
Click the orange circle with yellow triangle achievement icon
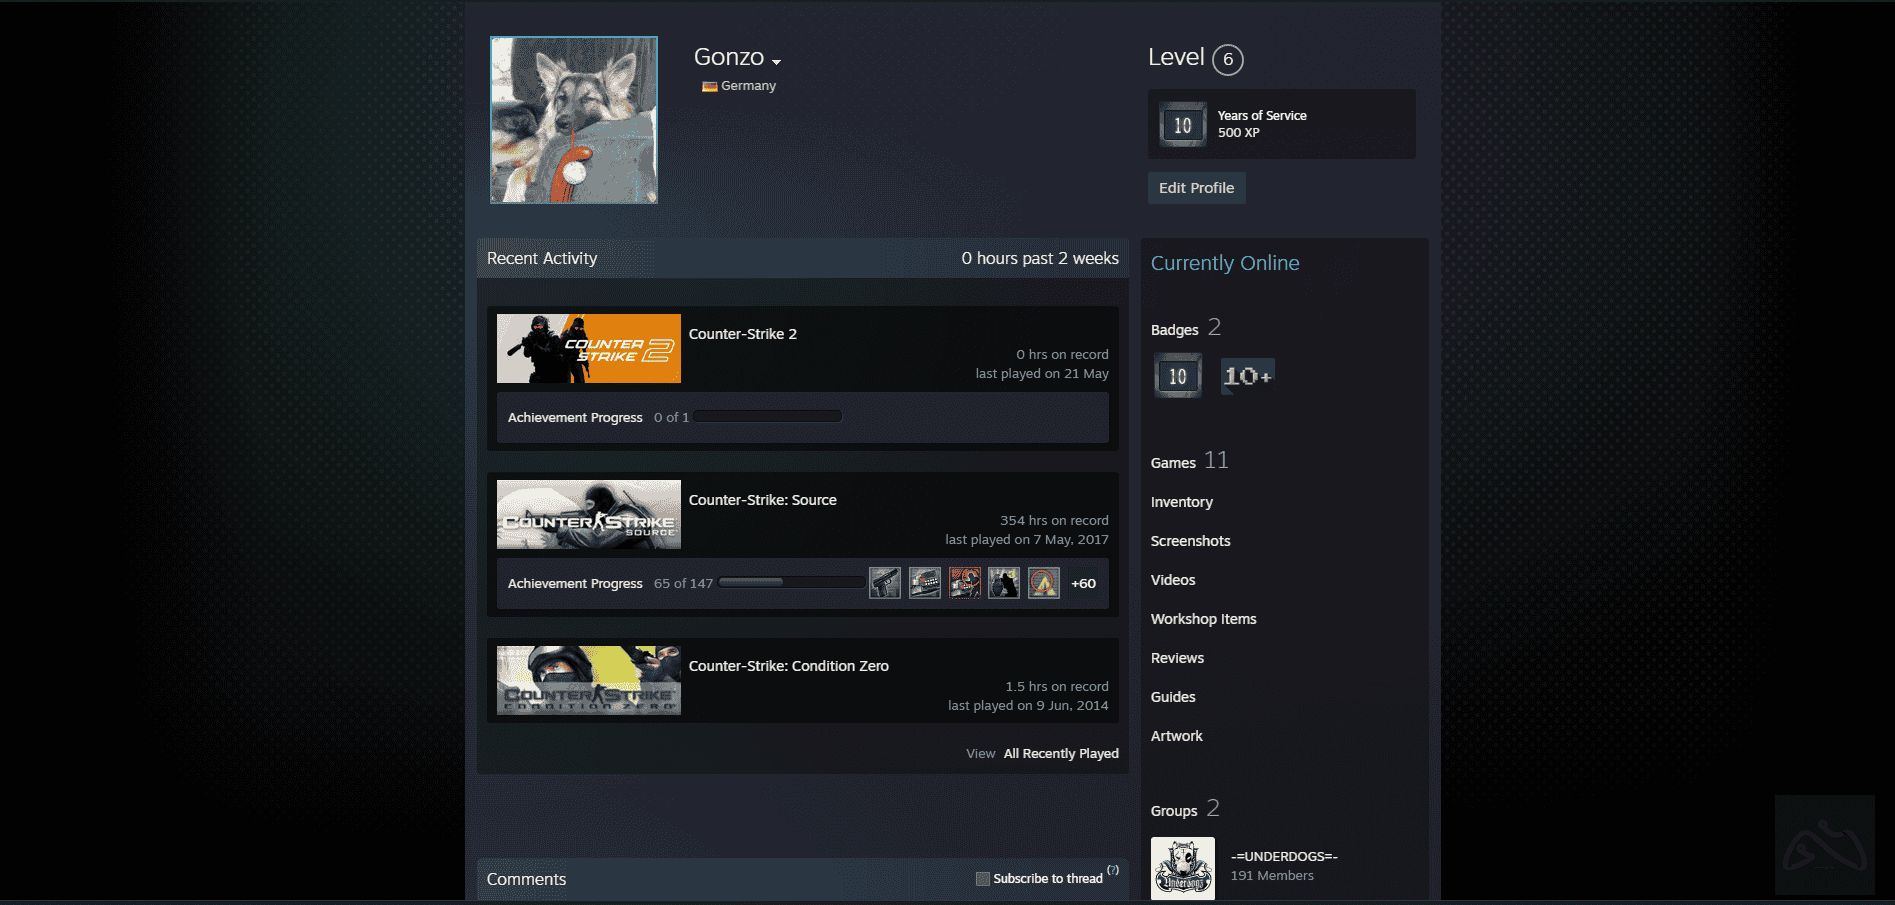coord(1044,583)
